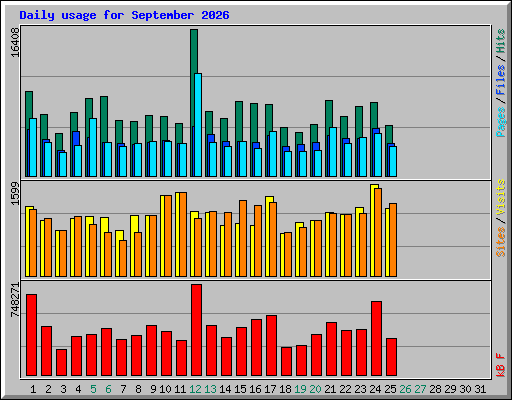Image resolution: width=512 pixels, height=400 pixels.
Task: Click the red KB bar for day 25
Action: 391,357
